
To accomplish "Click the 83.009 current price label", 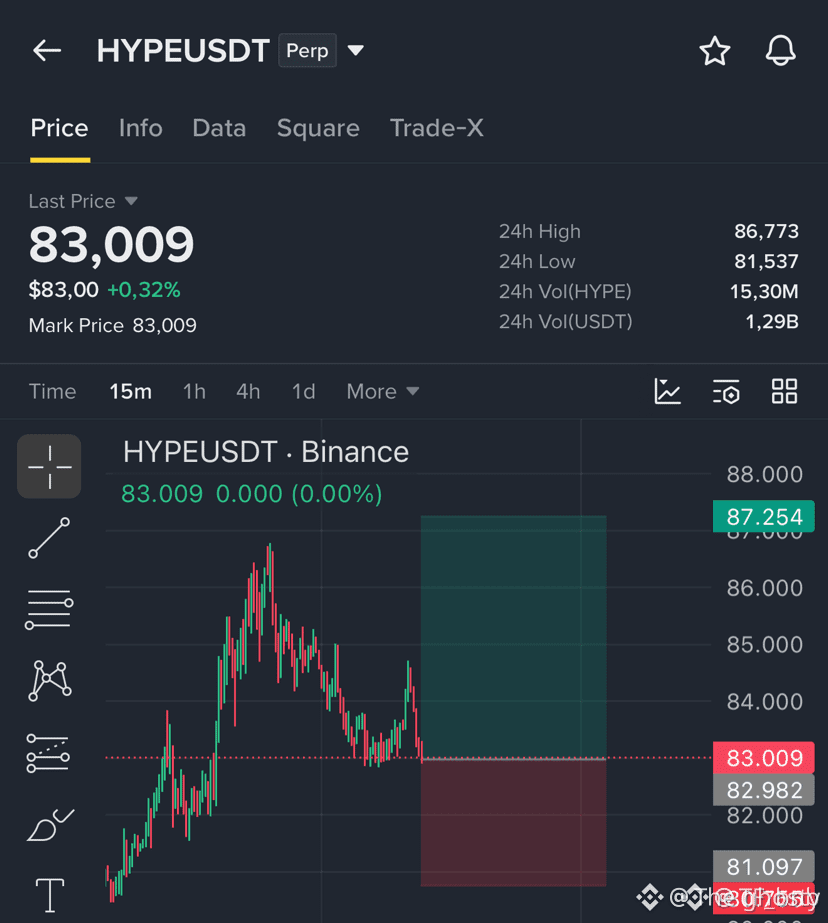I will (764, 758).
